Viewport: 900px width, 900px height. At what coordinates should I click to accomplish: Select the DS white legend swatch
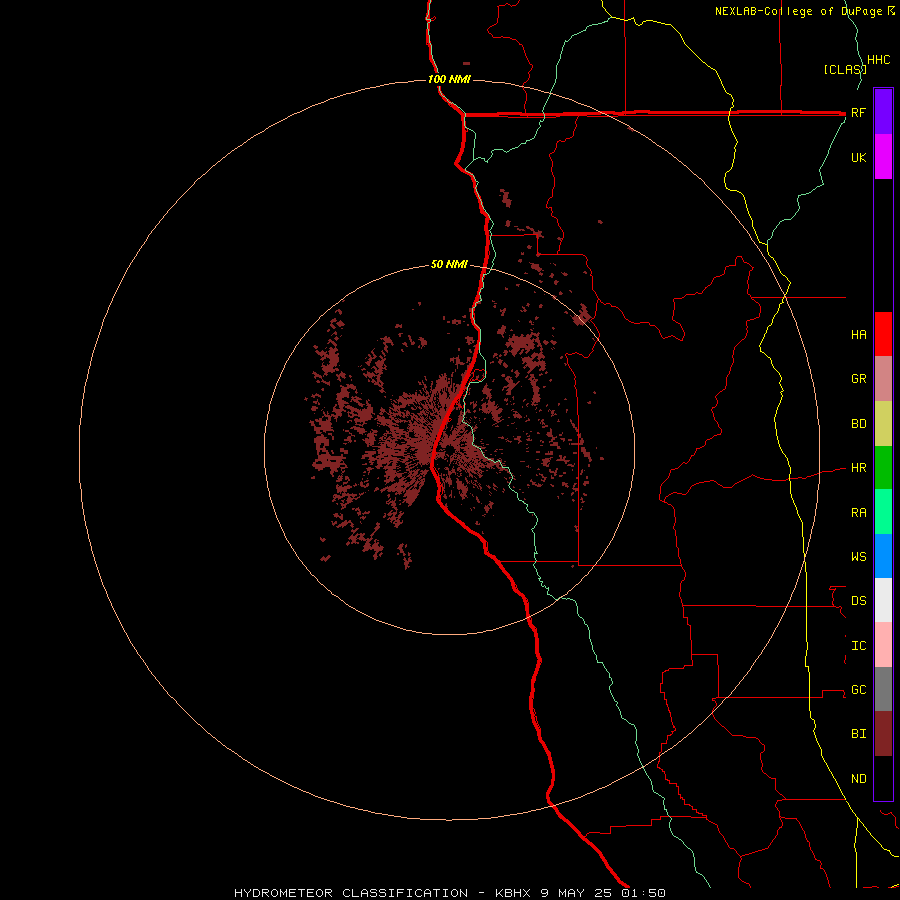coord(883,600)
